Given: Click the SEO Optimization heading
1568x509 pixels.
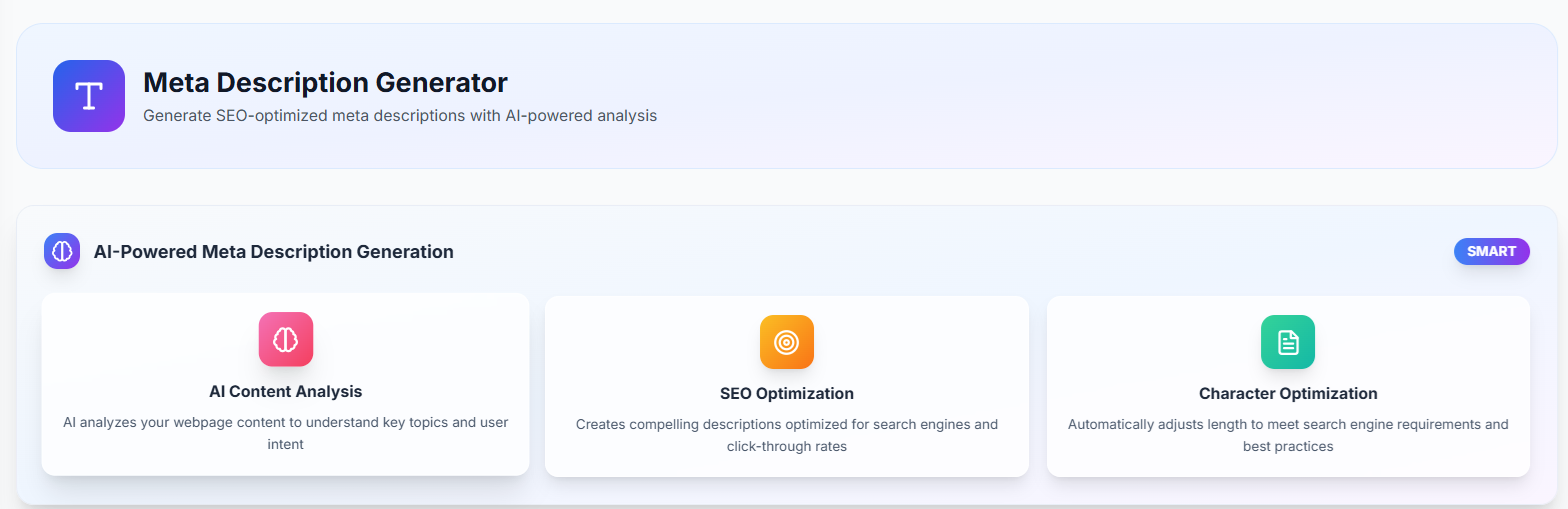Looking at the screenshot, I should [787, 393].
